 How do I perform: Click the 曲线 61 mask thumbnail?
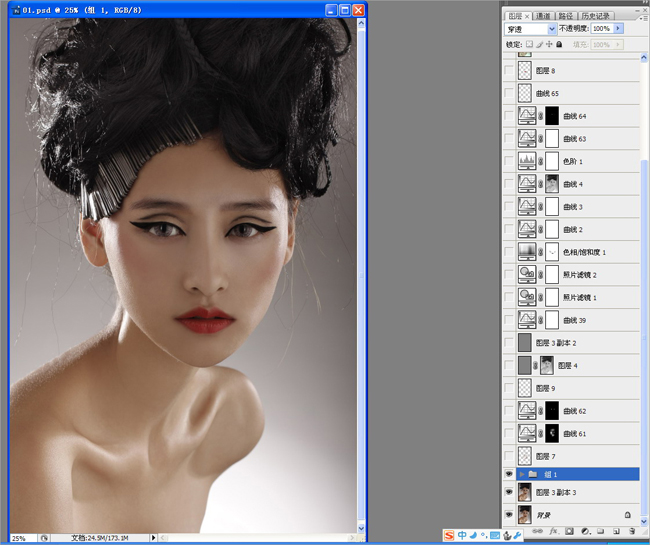[552, 434]
